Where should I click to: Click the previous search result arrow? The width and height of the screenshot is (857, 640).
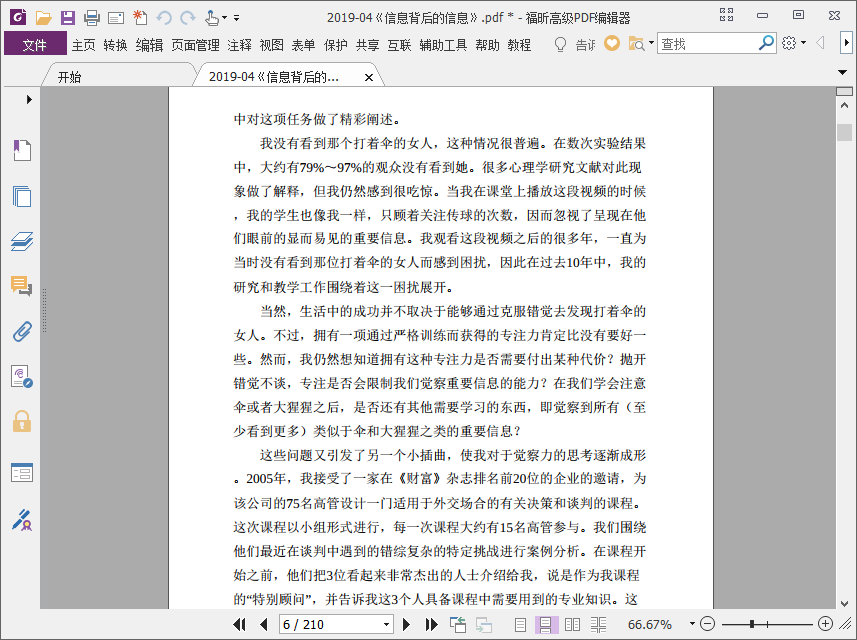pyautogui.click(x=820, y=43)
